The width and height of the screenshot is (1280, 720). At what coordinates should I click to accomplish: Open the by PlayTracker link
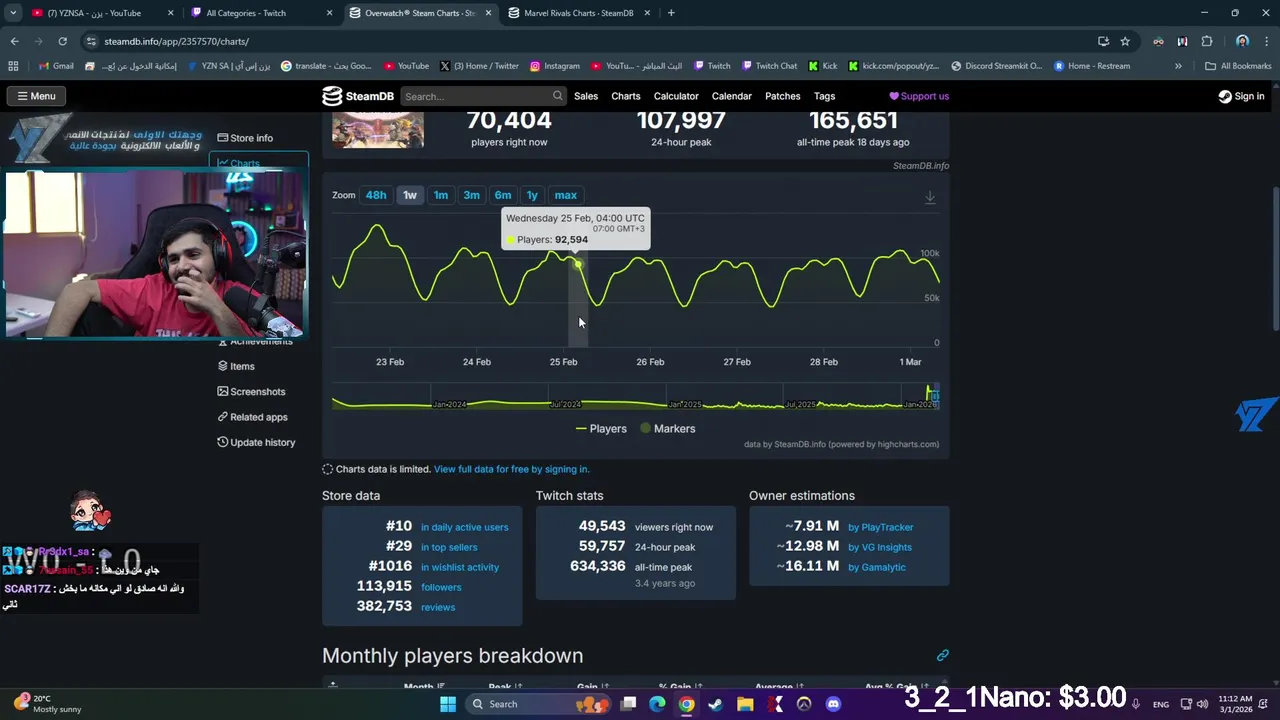[881, 527]
